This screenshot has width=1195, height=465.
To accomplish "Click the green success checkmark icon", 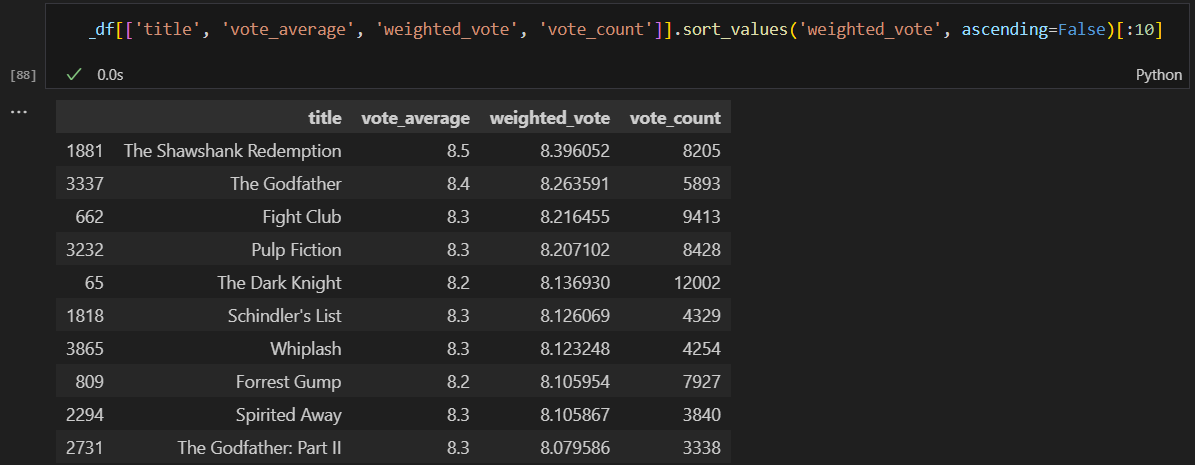I will coord(74,75).
